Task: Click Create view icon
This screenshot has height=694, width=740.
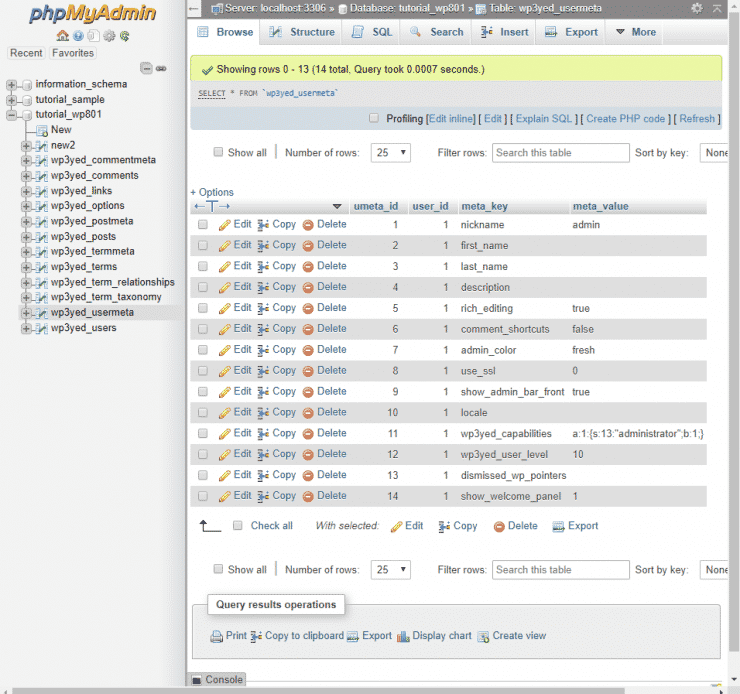Action: (x=483, y=636)
